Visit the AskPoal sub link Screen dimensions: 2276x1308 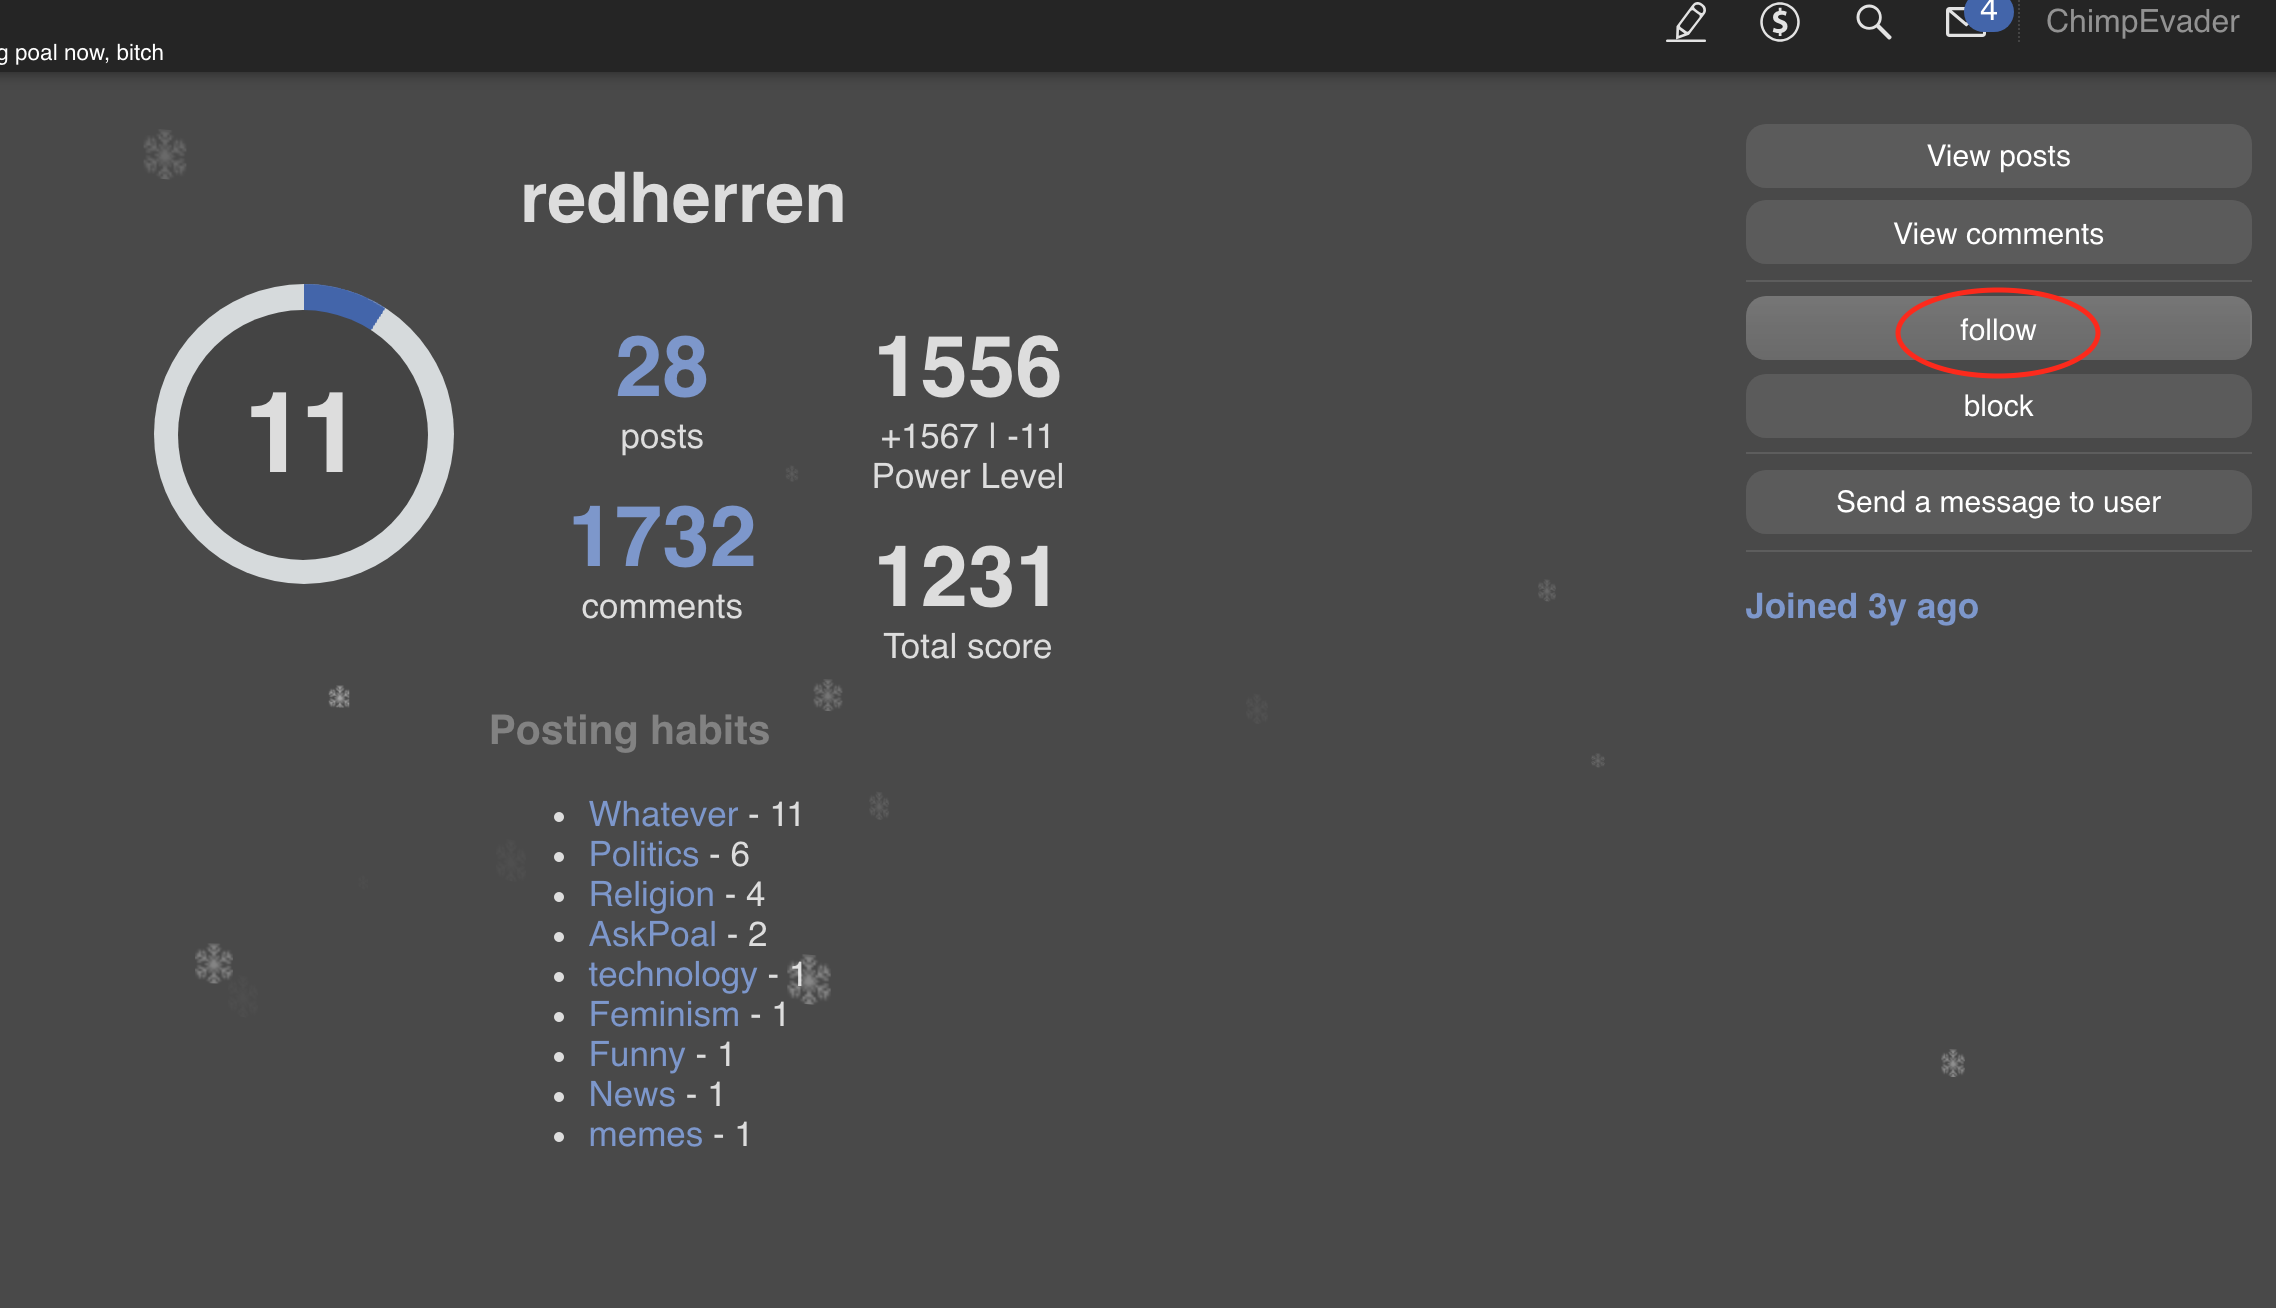[x=652, y=934]
